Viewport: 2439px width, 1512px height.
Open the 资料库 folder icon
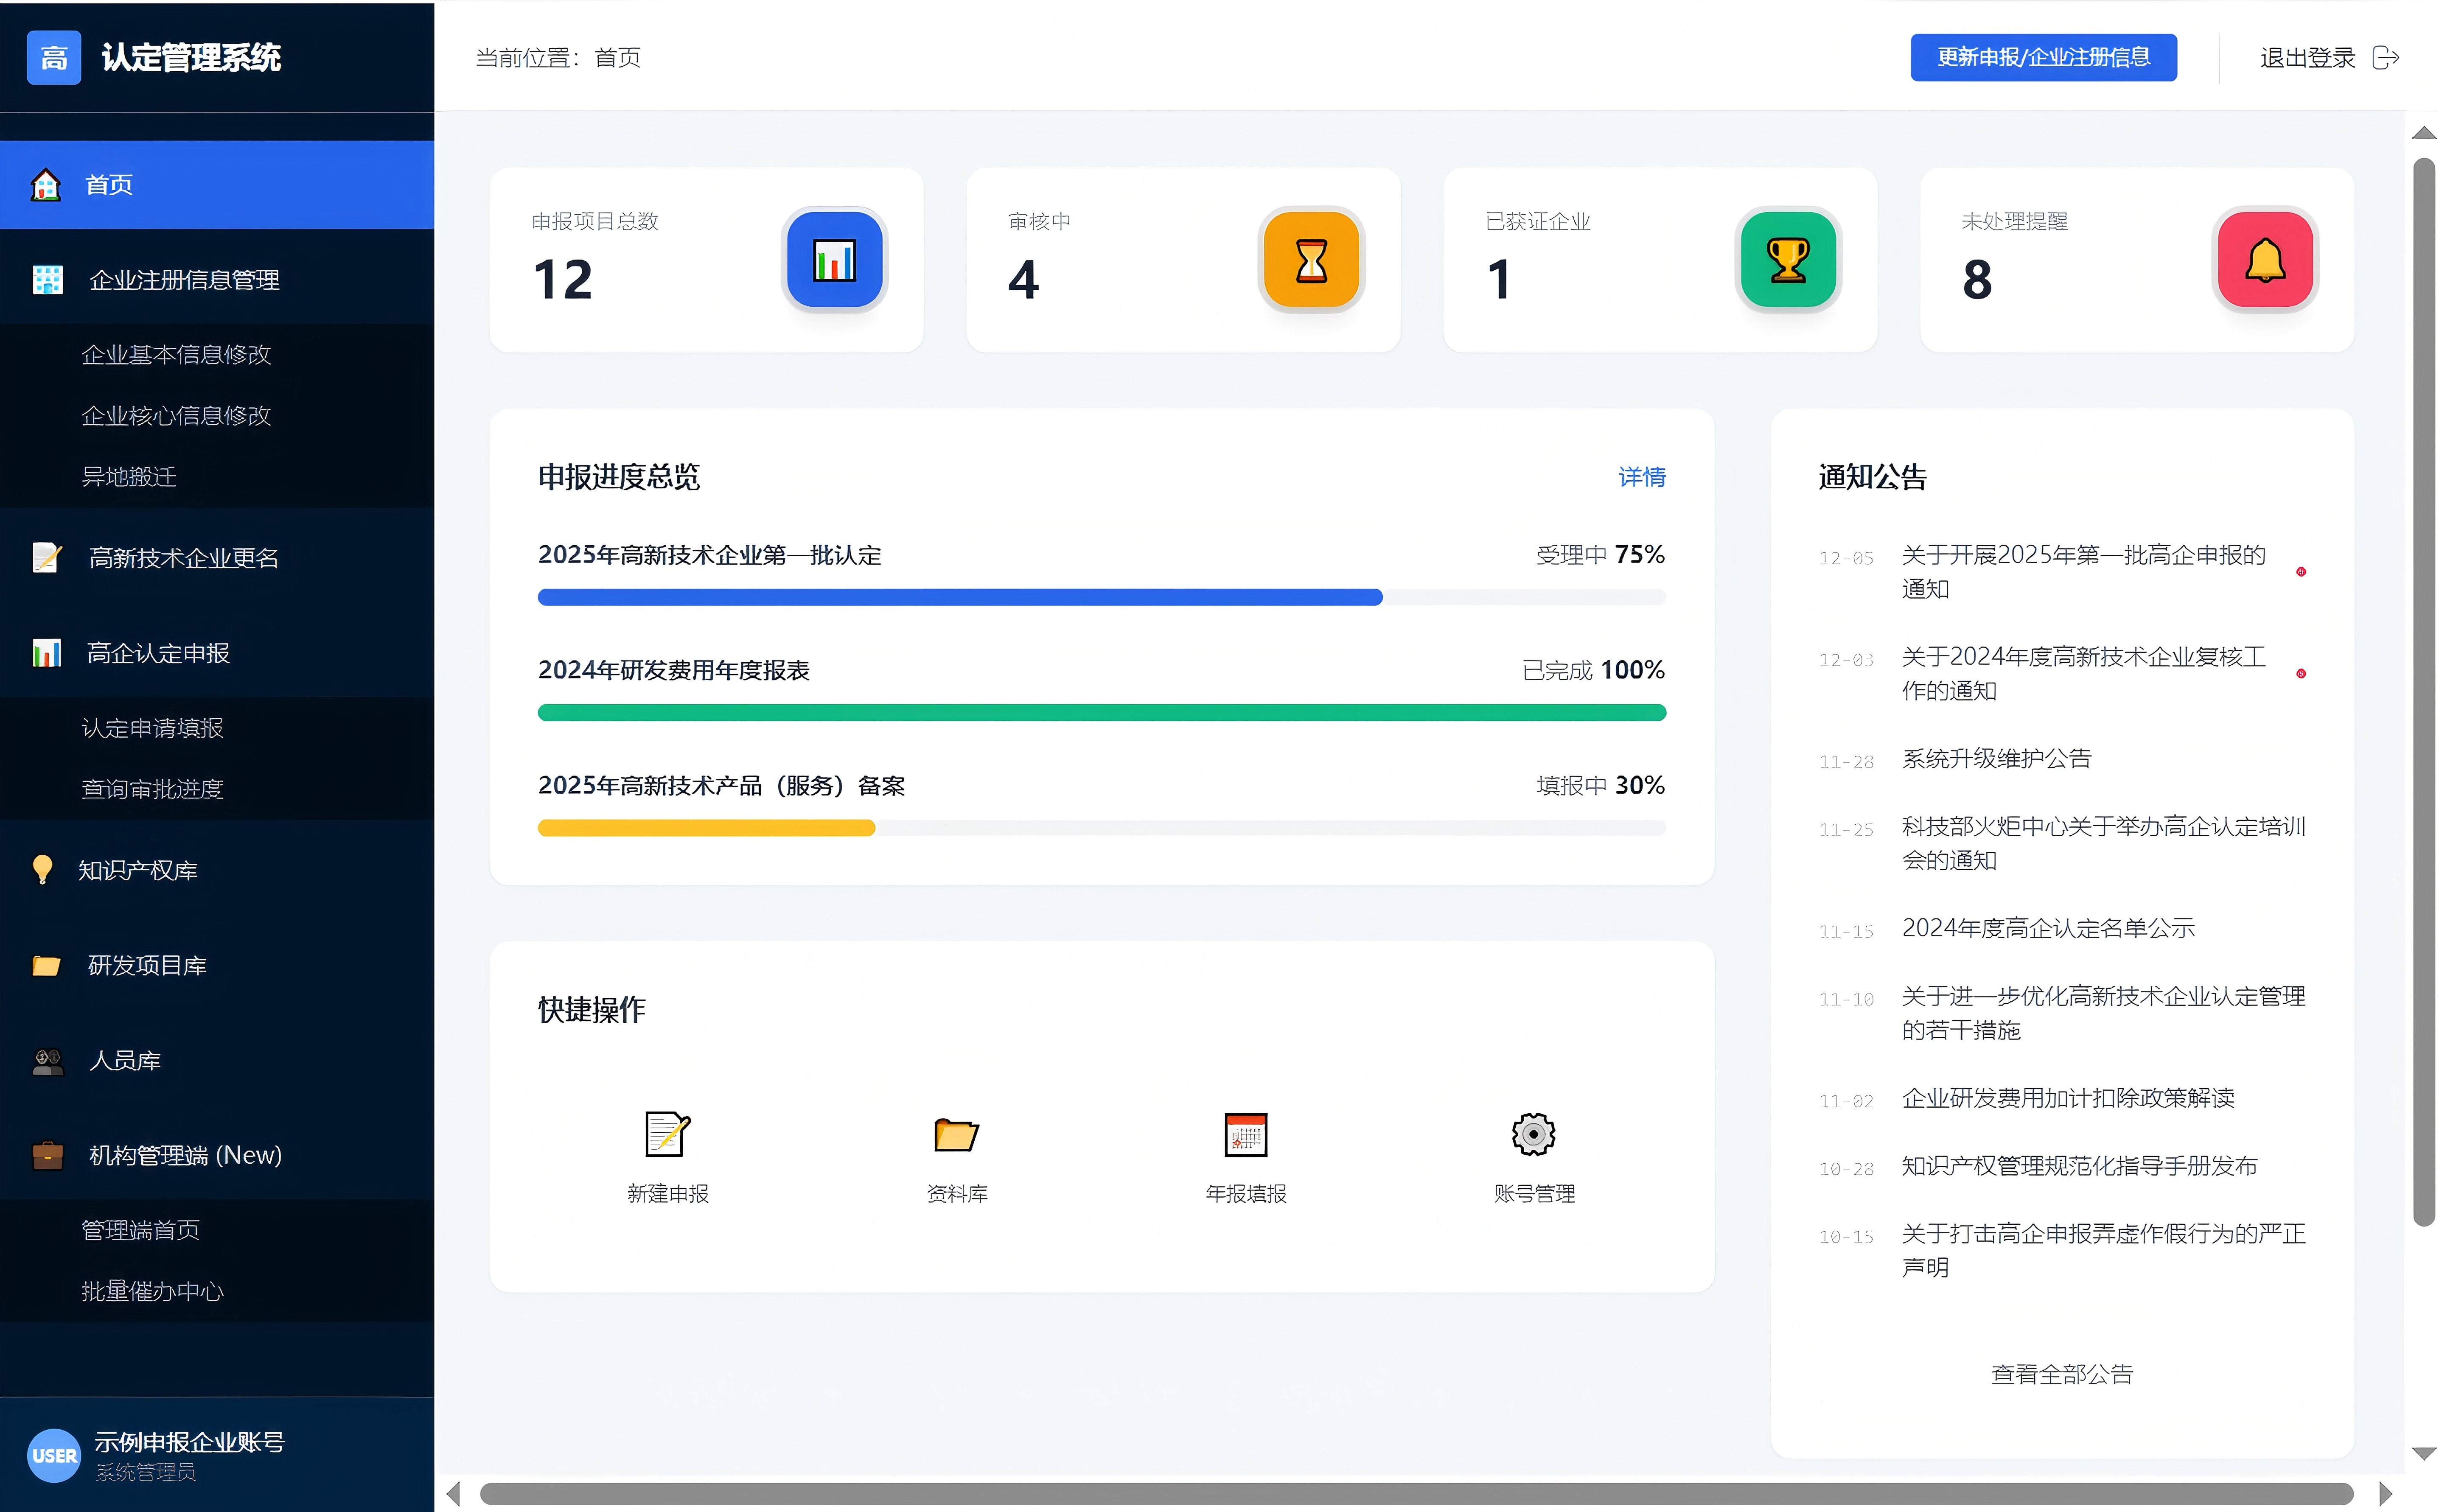[956, 1134]
